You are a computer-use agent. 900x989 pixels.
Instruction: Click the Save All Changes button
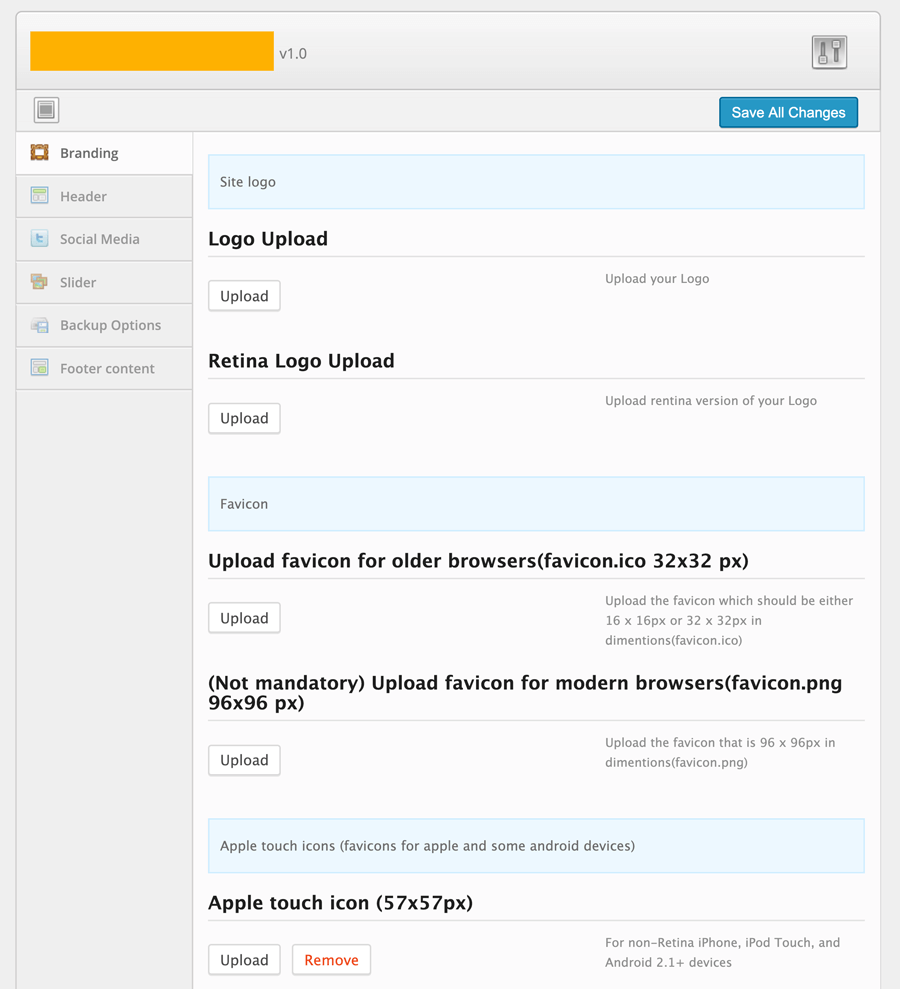point(788,112)
